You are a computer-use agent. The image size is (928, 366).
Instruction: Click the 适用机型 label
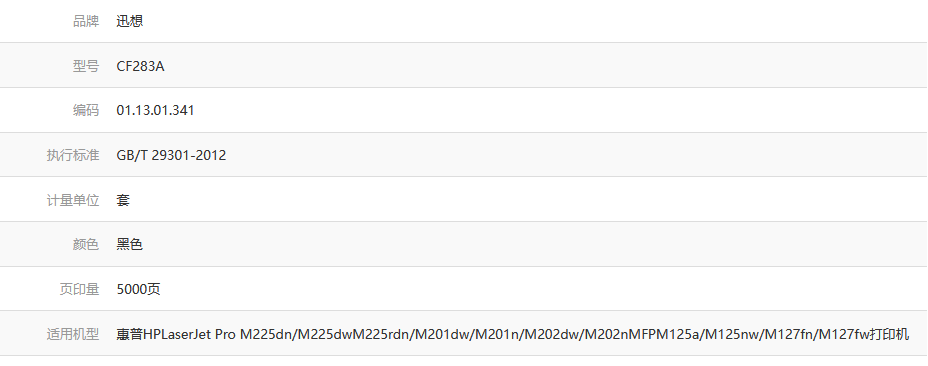click(x=73, y=334)
